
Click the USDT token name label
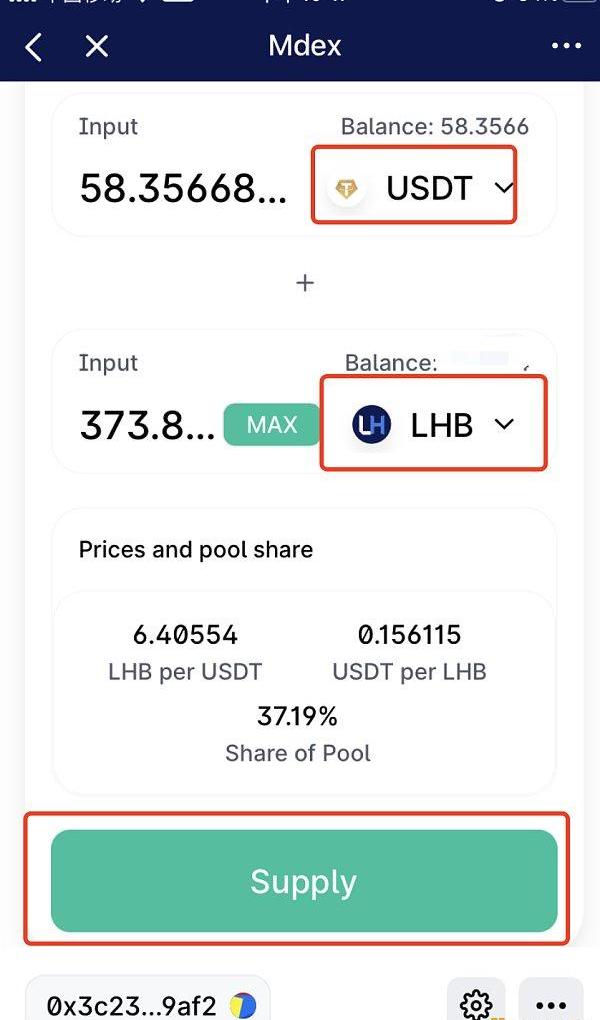(429, 188)
